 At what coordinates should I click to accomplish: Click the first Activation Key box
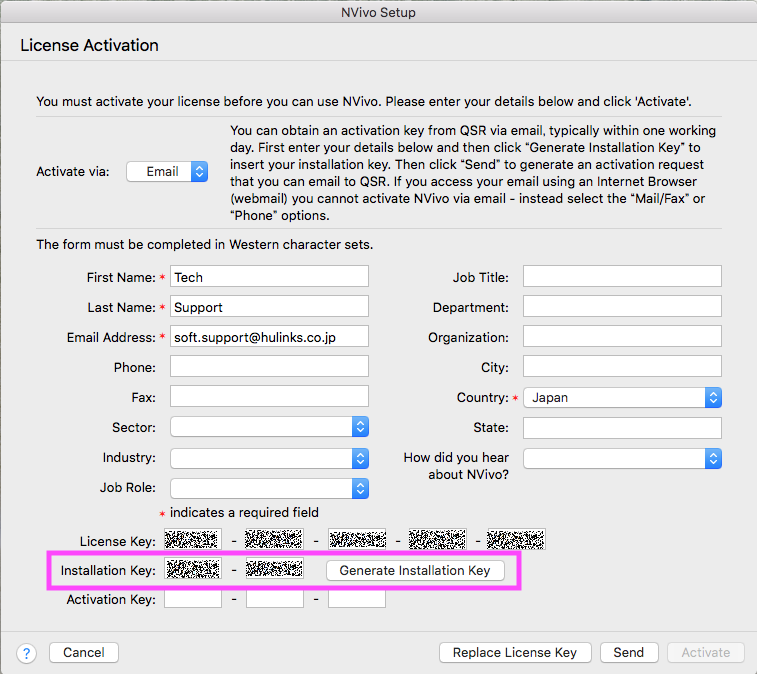click(x=193, y=599)
